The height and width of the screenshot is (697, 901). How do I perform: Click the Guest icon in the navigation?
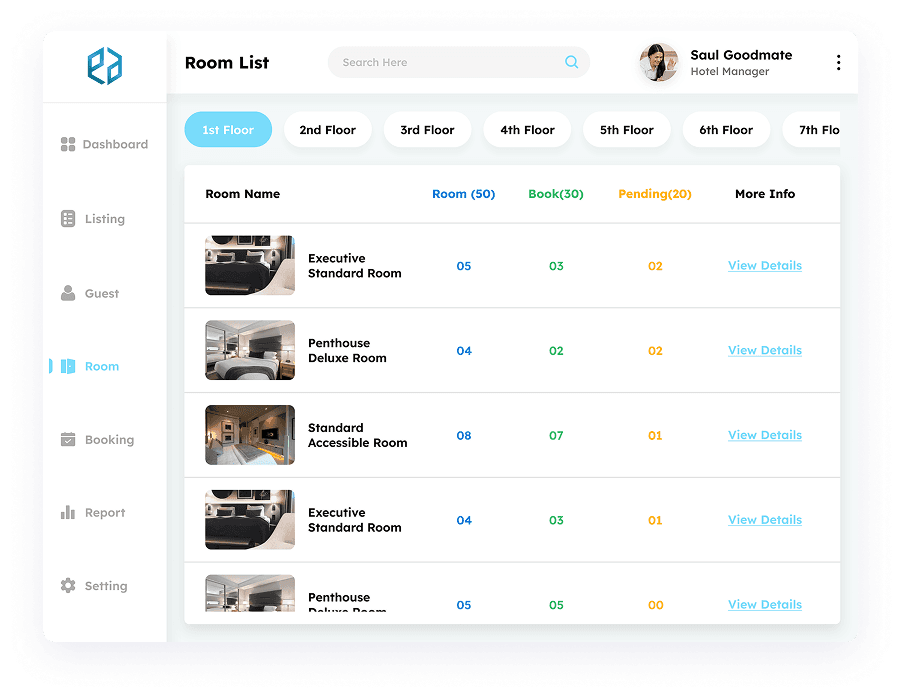(66, 293)
